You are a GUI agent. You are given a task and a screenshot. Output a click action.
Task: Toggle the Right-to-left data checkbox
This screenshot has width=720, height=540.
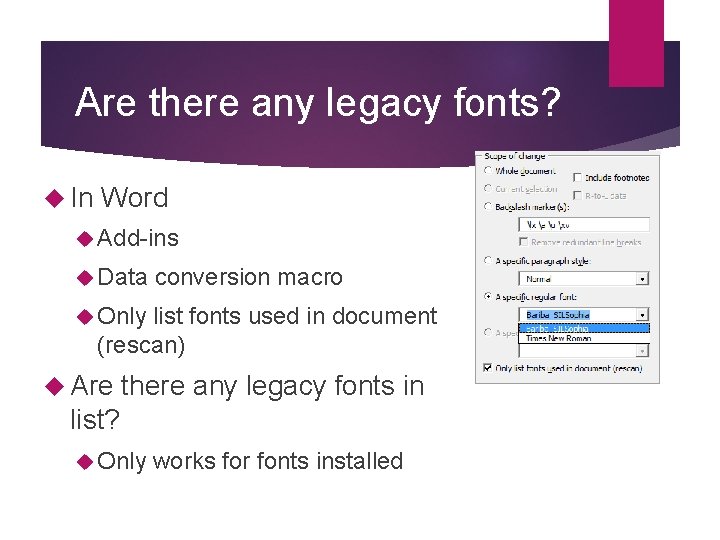click(578, 196)
